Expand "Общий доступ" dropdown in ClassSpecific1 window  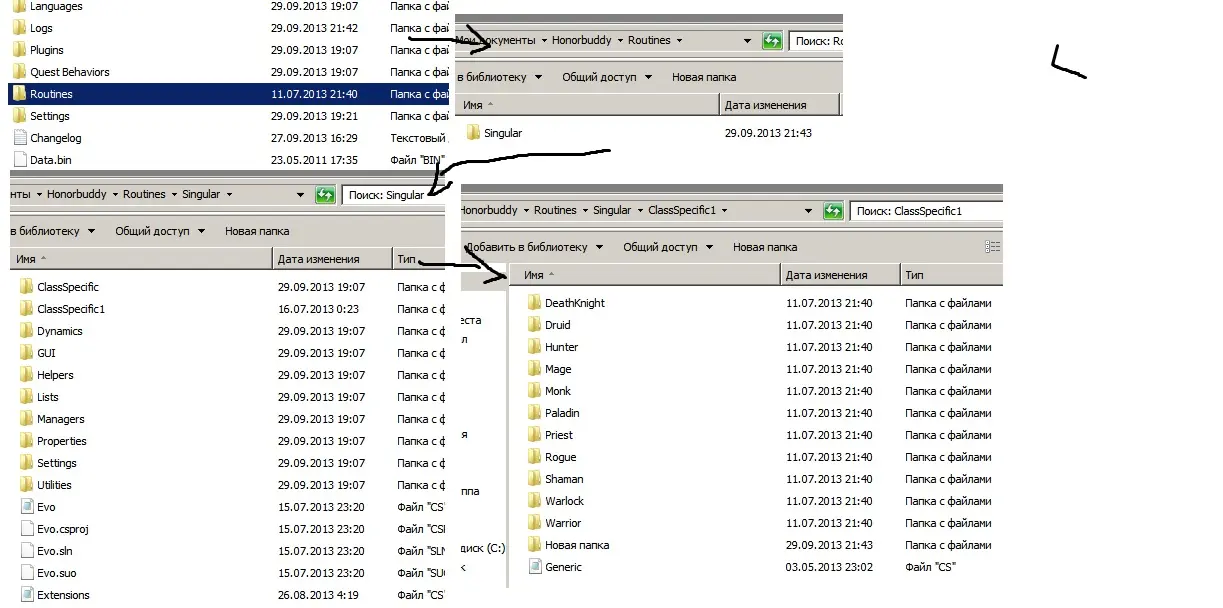(666, 247)
